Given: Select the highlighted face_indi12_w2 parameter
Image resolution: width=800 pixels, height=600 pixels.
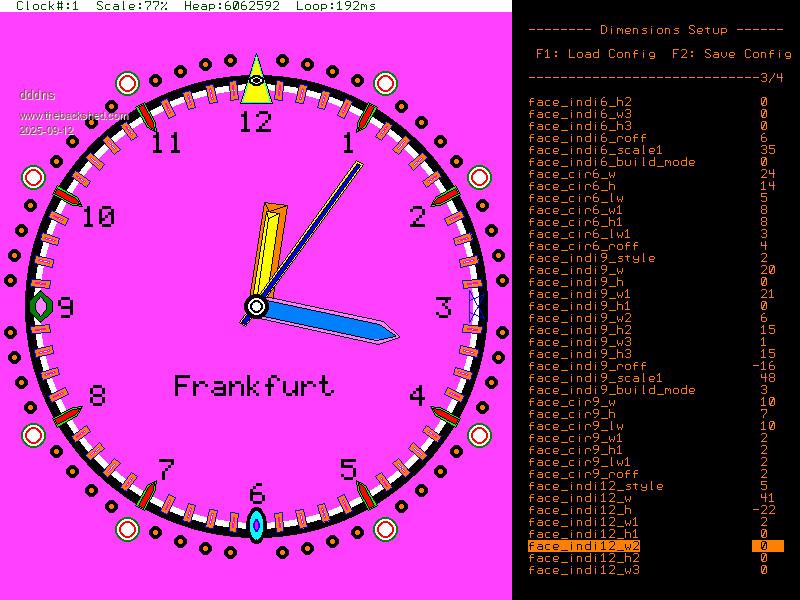Looking at the screenshot, I should click(584, 546).
